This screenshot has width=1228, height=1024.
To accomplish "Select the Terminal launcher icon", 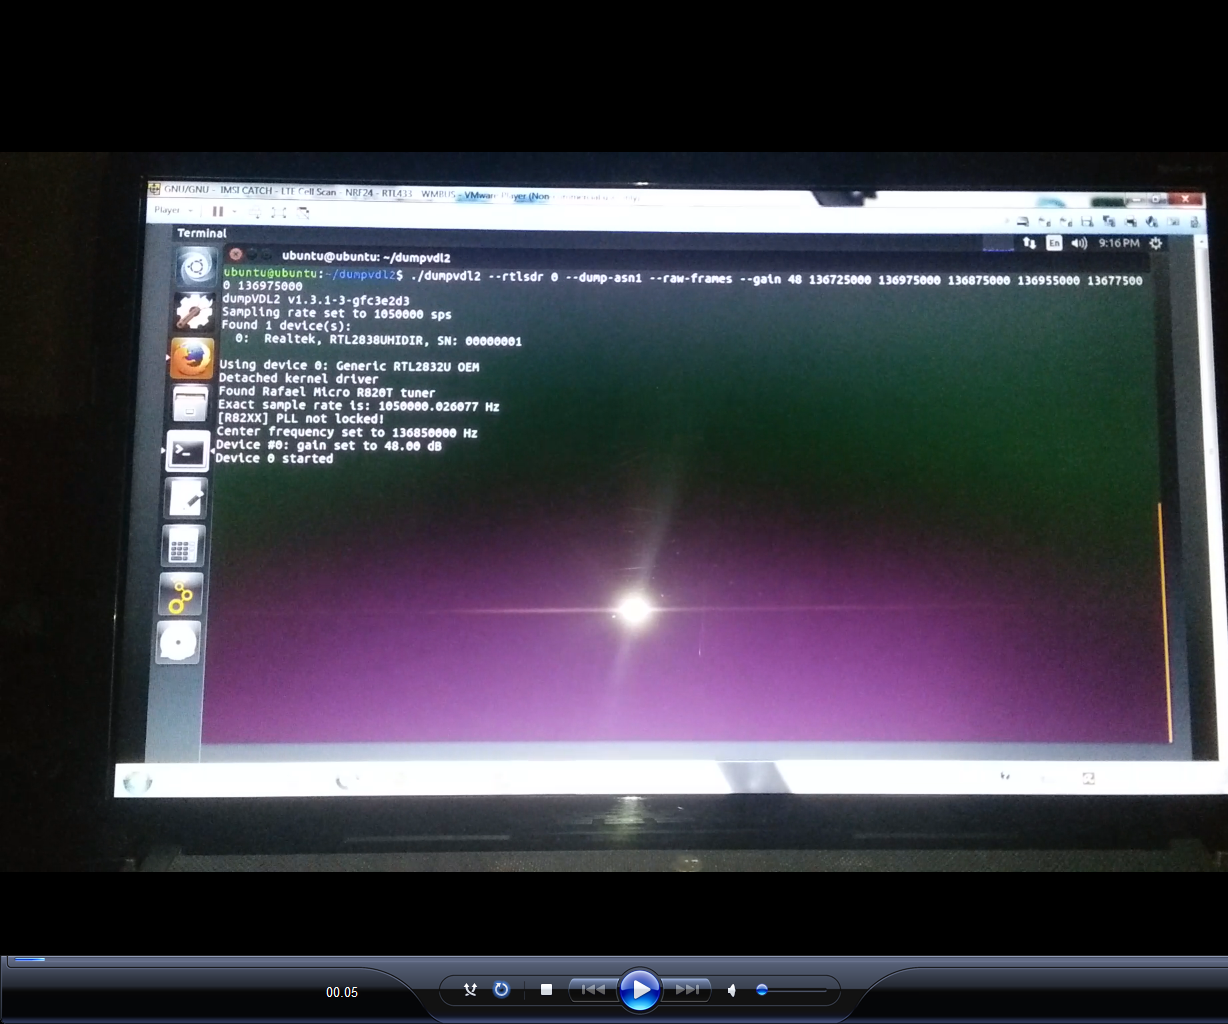I will coord(187,451).
